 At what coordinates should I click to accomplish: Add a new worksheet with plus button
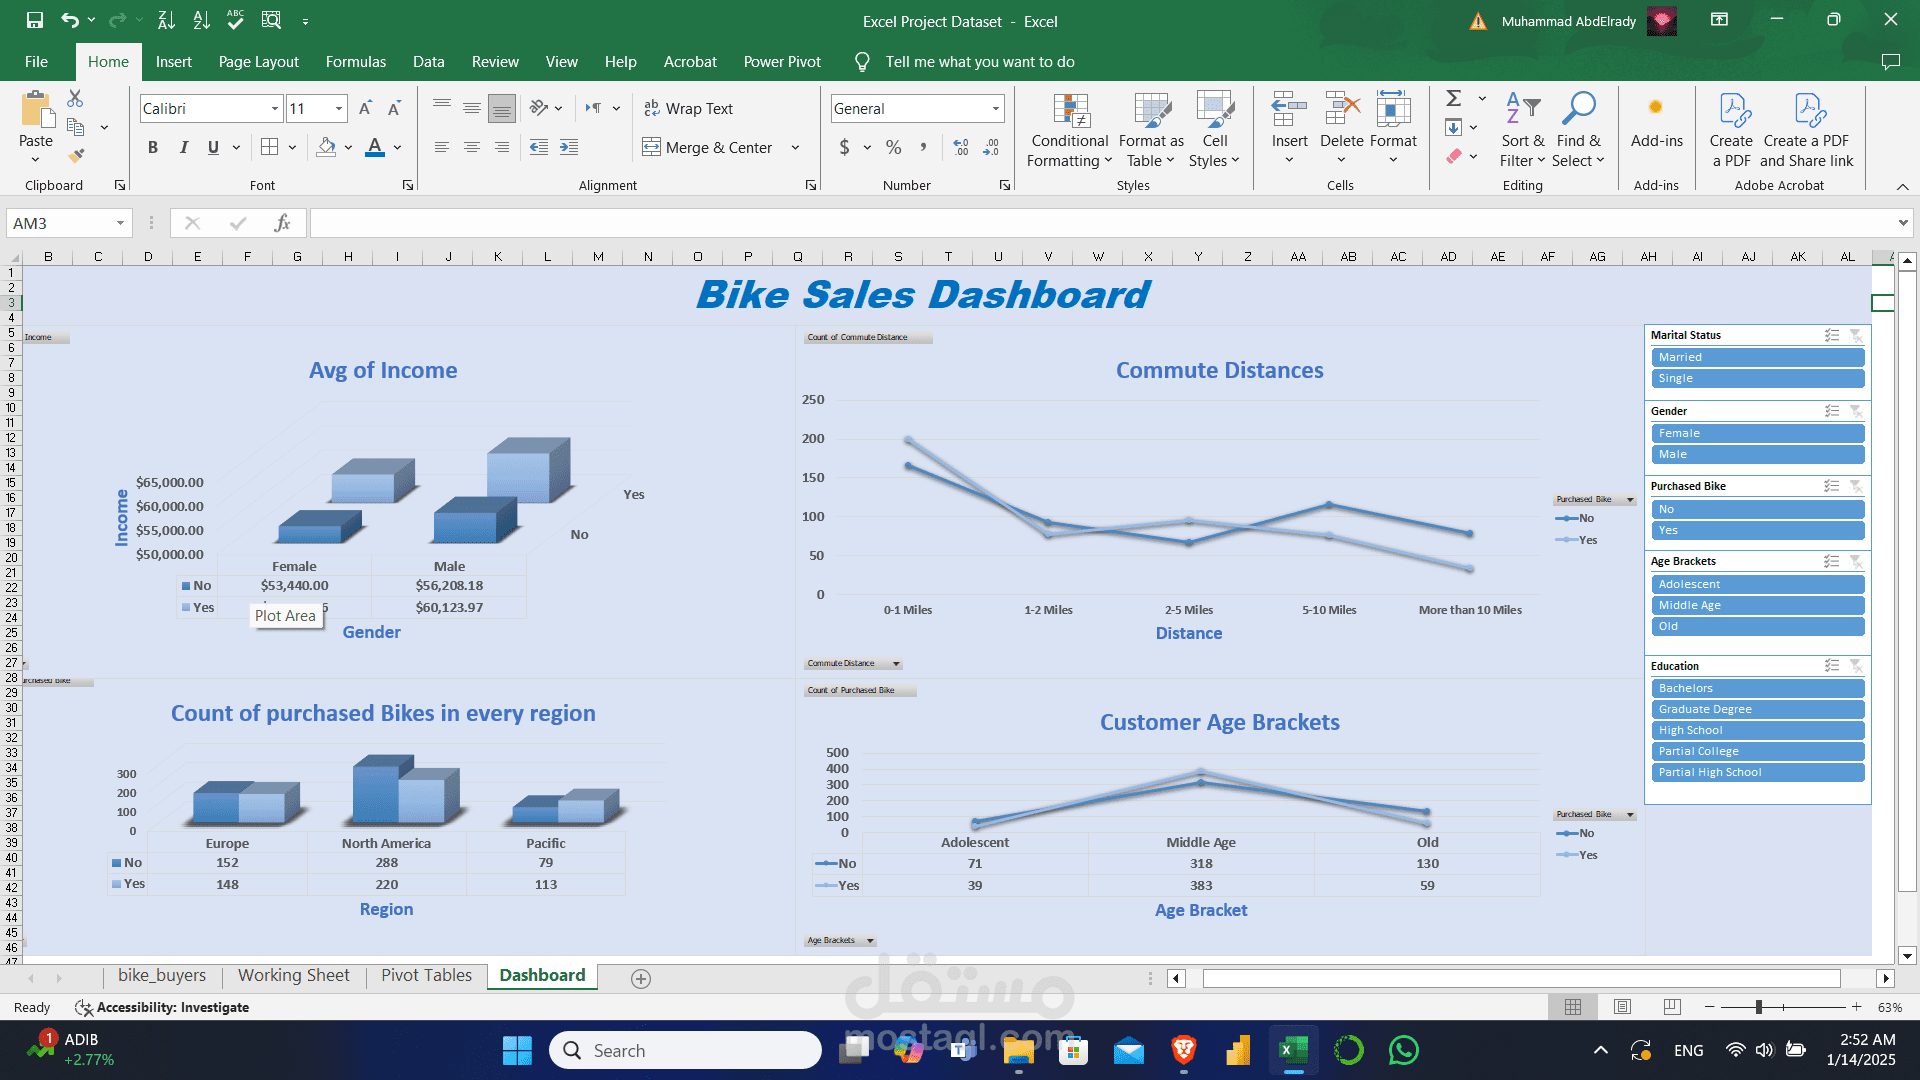(640, 978)
